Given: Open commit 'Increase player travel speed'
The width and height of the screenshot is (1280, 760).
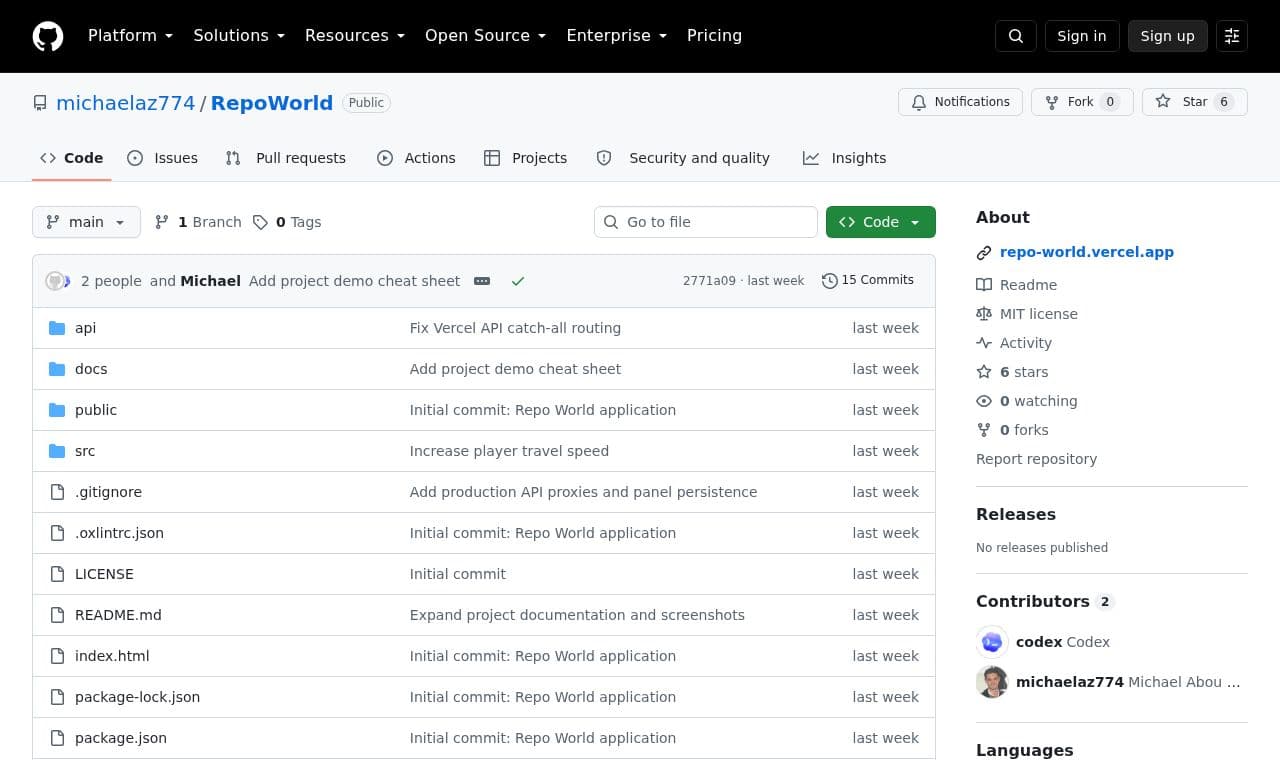Looking at the screenshot, I should 509,451.
